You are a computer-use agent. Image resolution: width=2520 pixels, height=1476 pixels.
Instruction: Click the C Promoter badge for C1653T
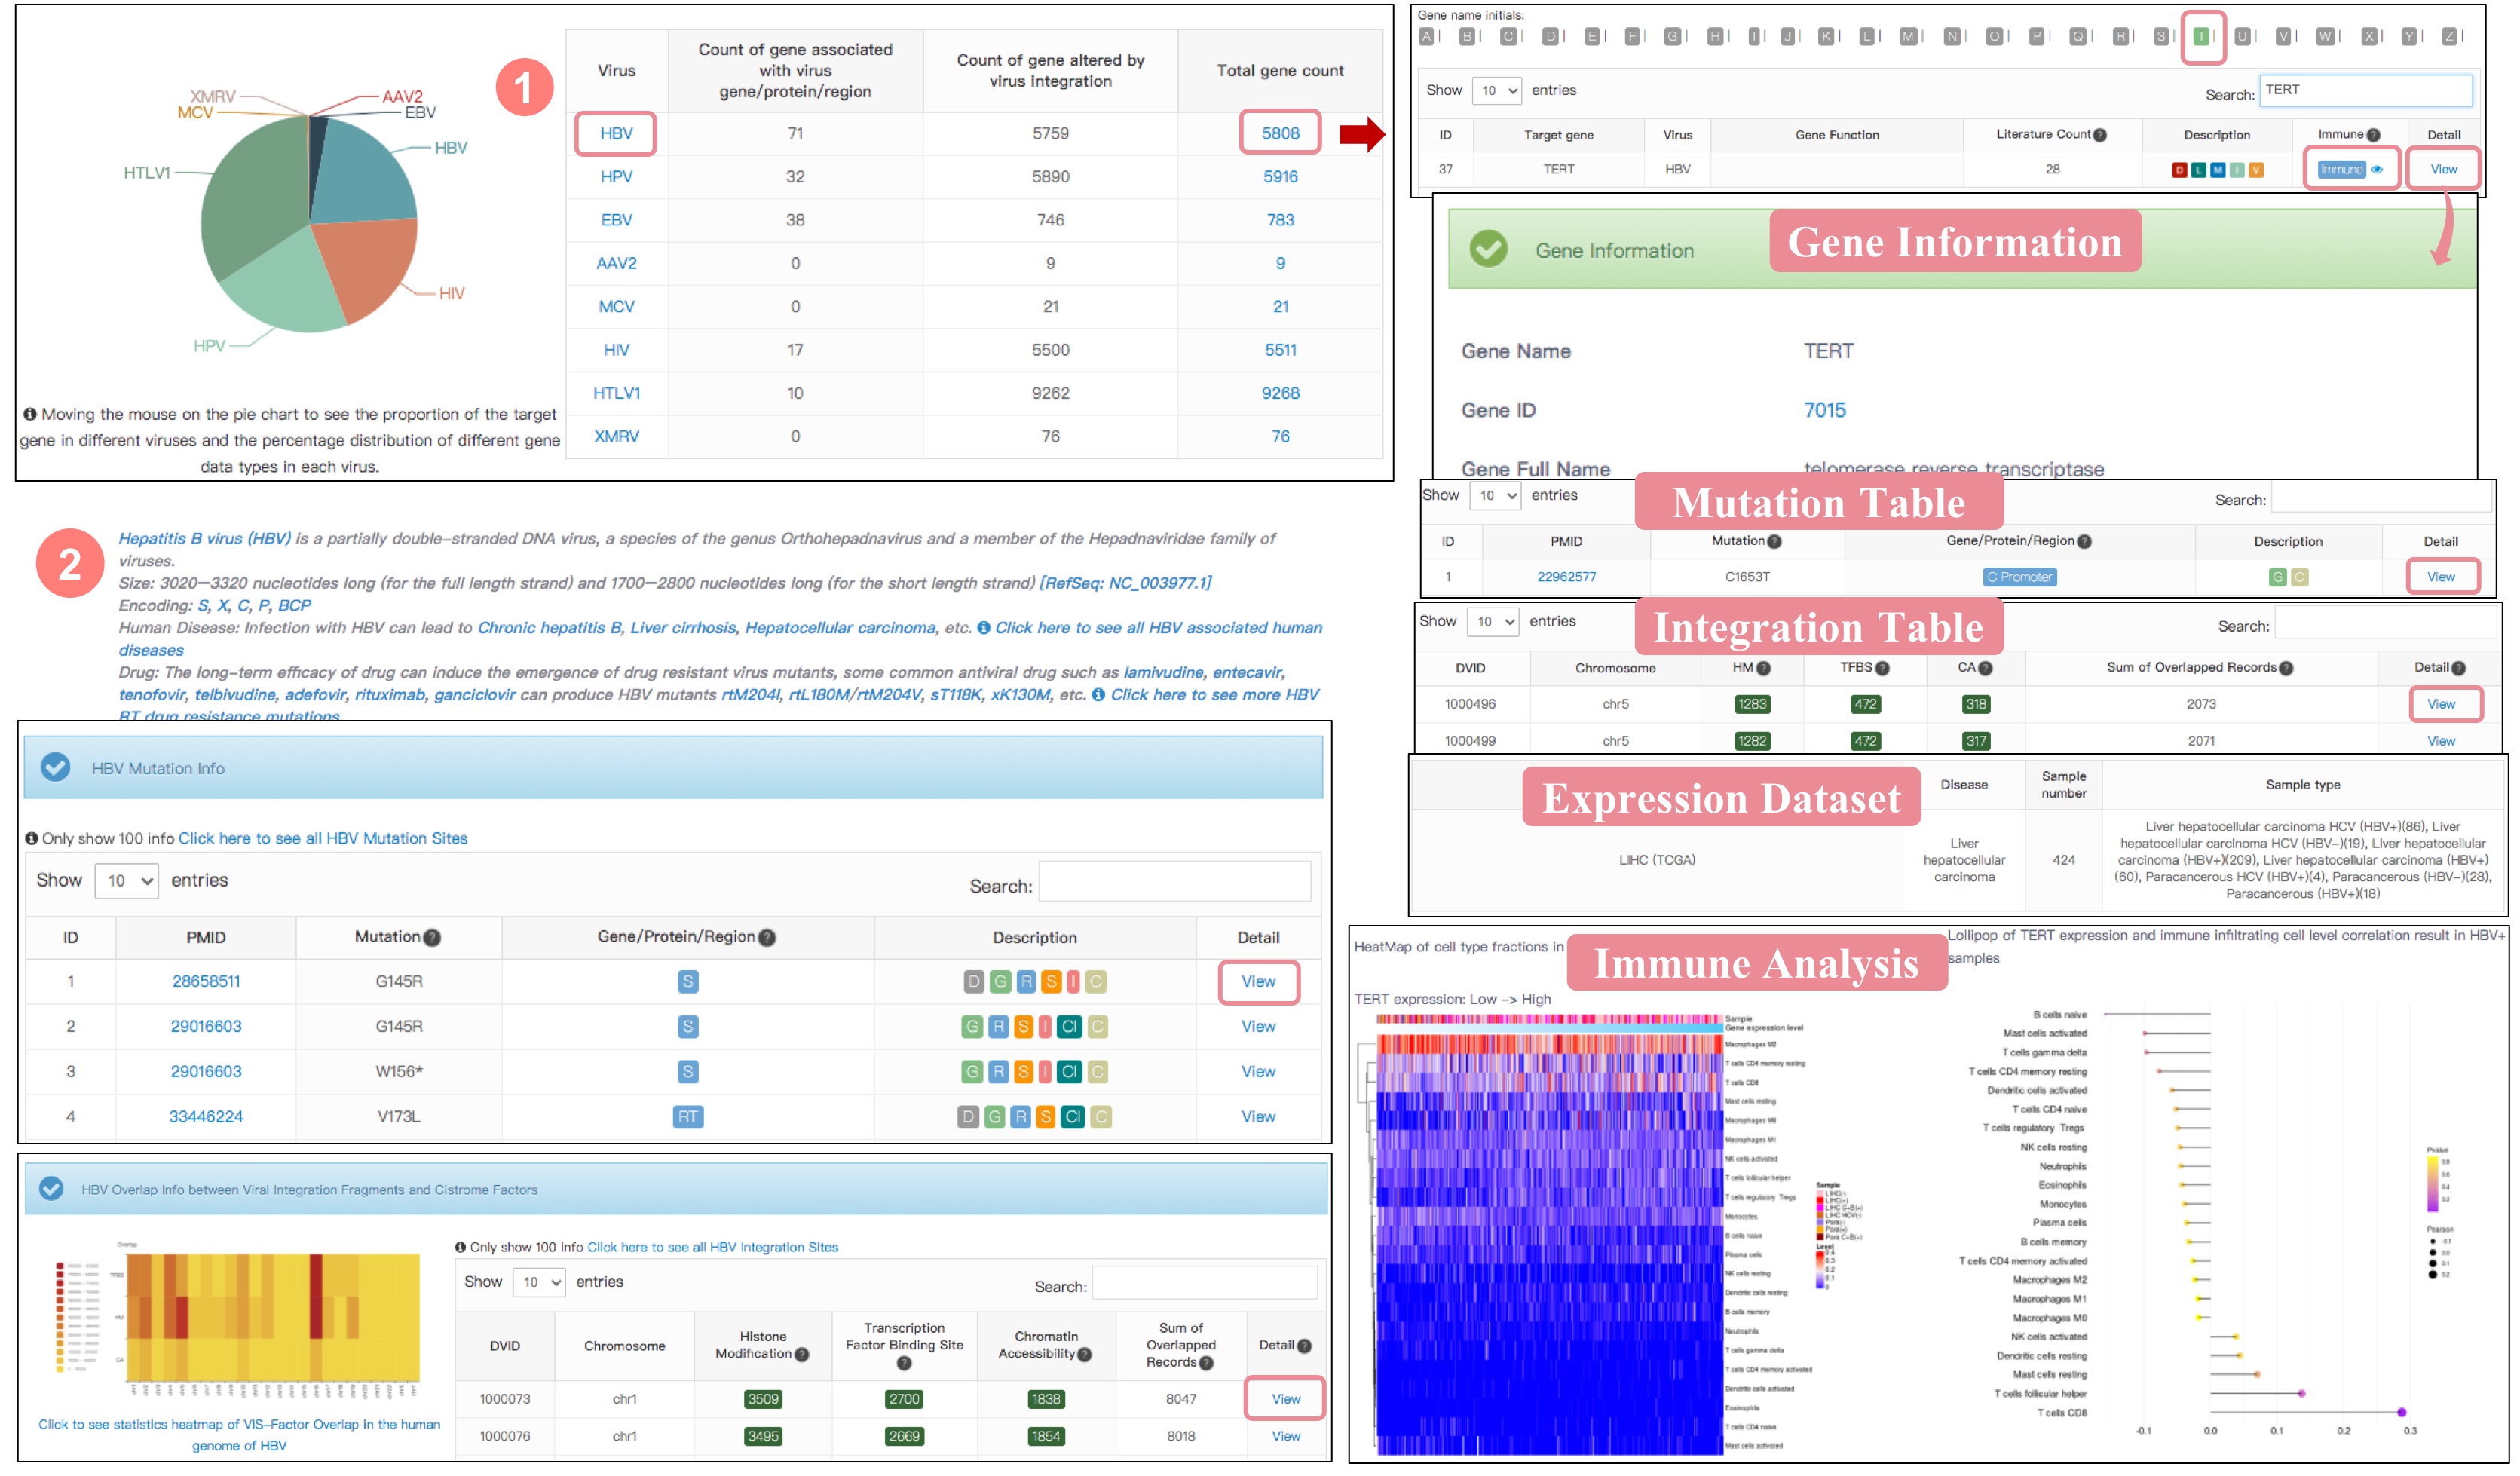[2019, 577]
